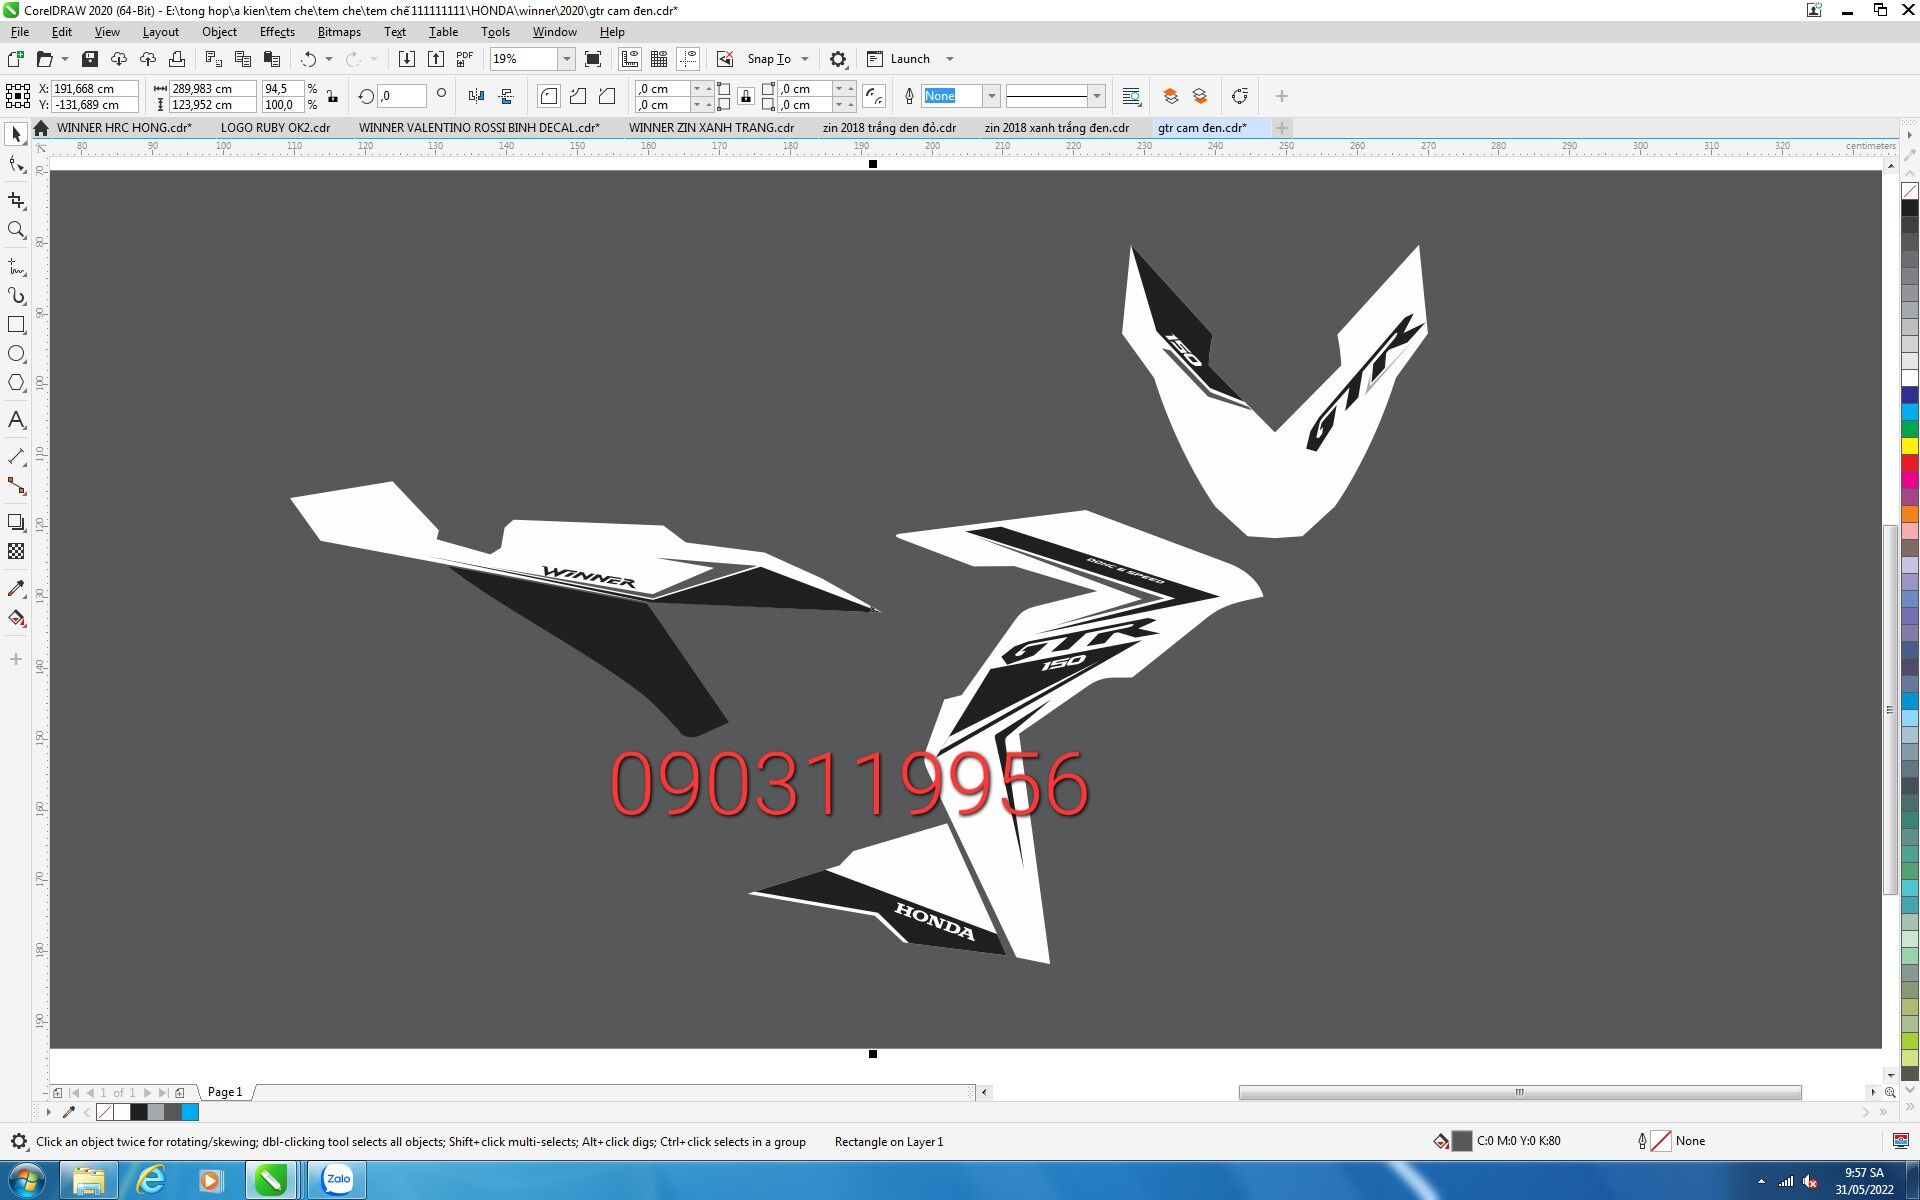Toggle full-screen preview
The width and height of the screenshot is (1920, 1200).
click(x=593, y=59)
